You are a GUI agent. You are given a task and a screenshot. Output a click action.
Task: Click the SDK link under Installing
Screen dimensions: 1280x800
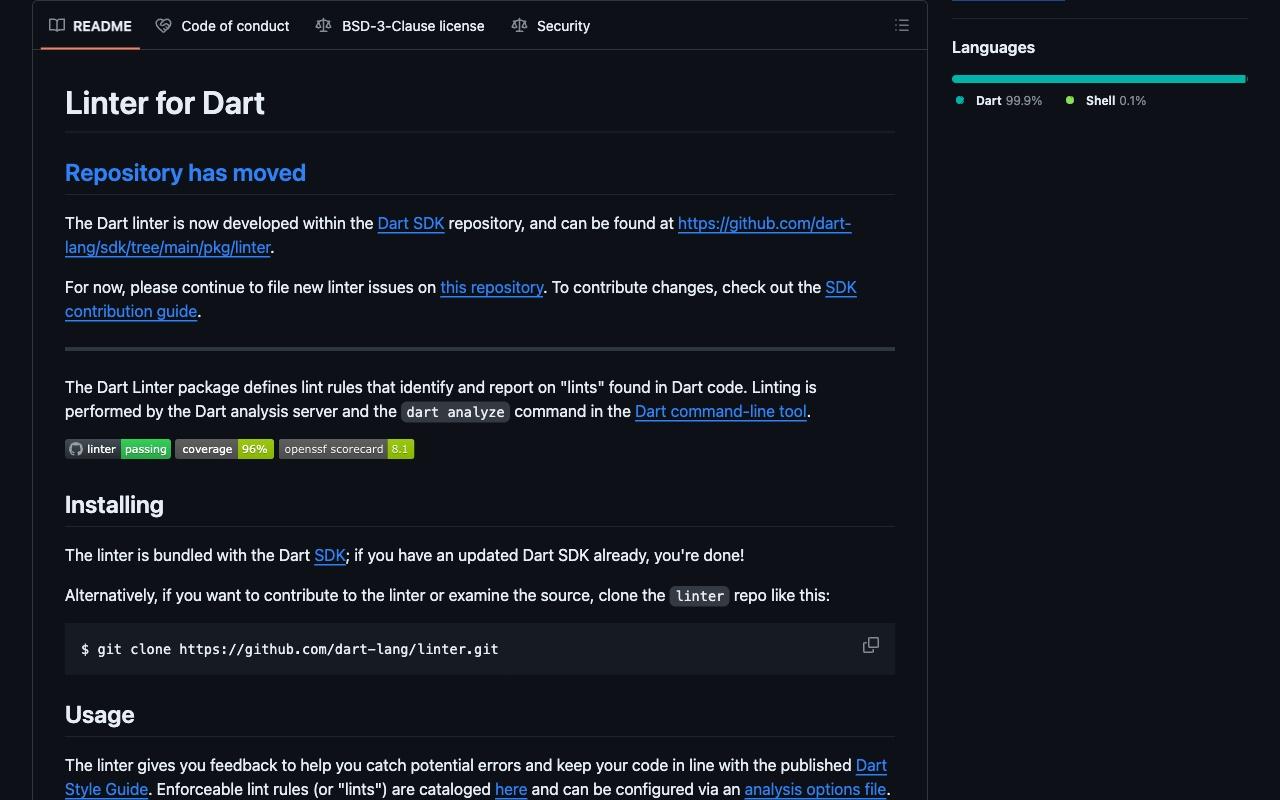tap(330, 555)
